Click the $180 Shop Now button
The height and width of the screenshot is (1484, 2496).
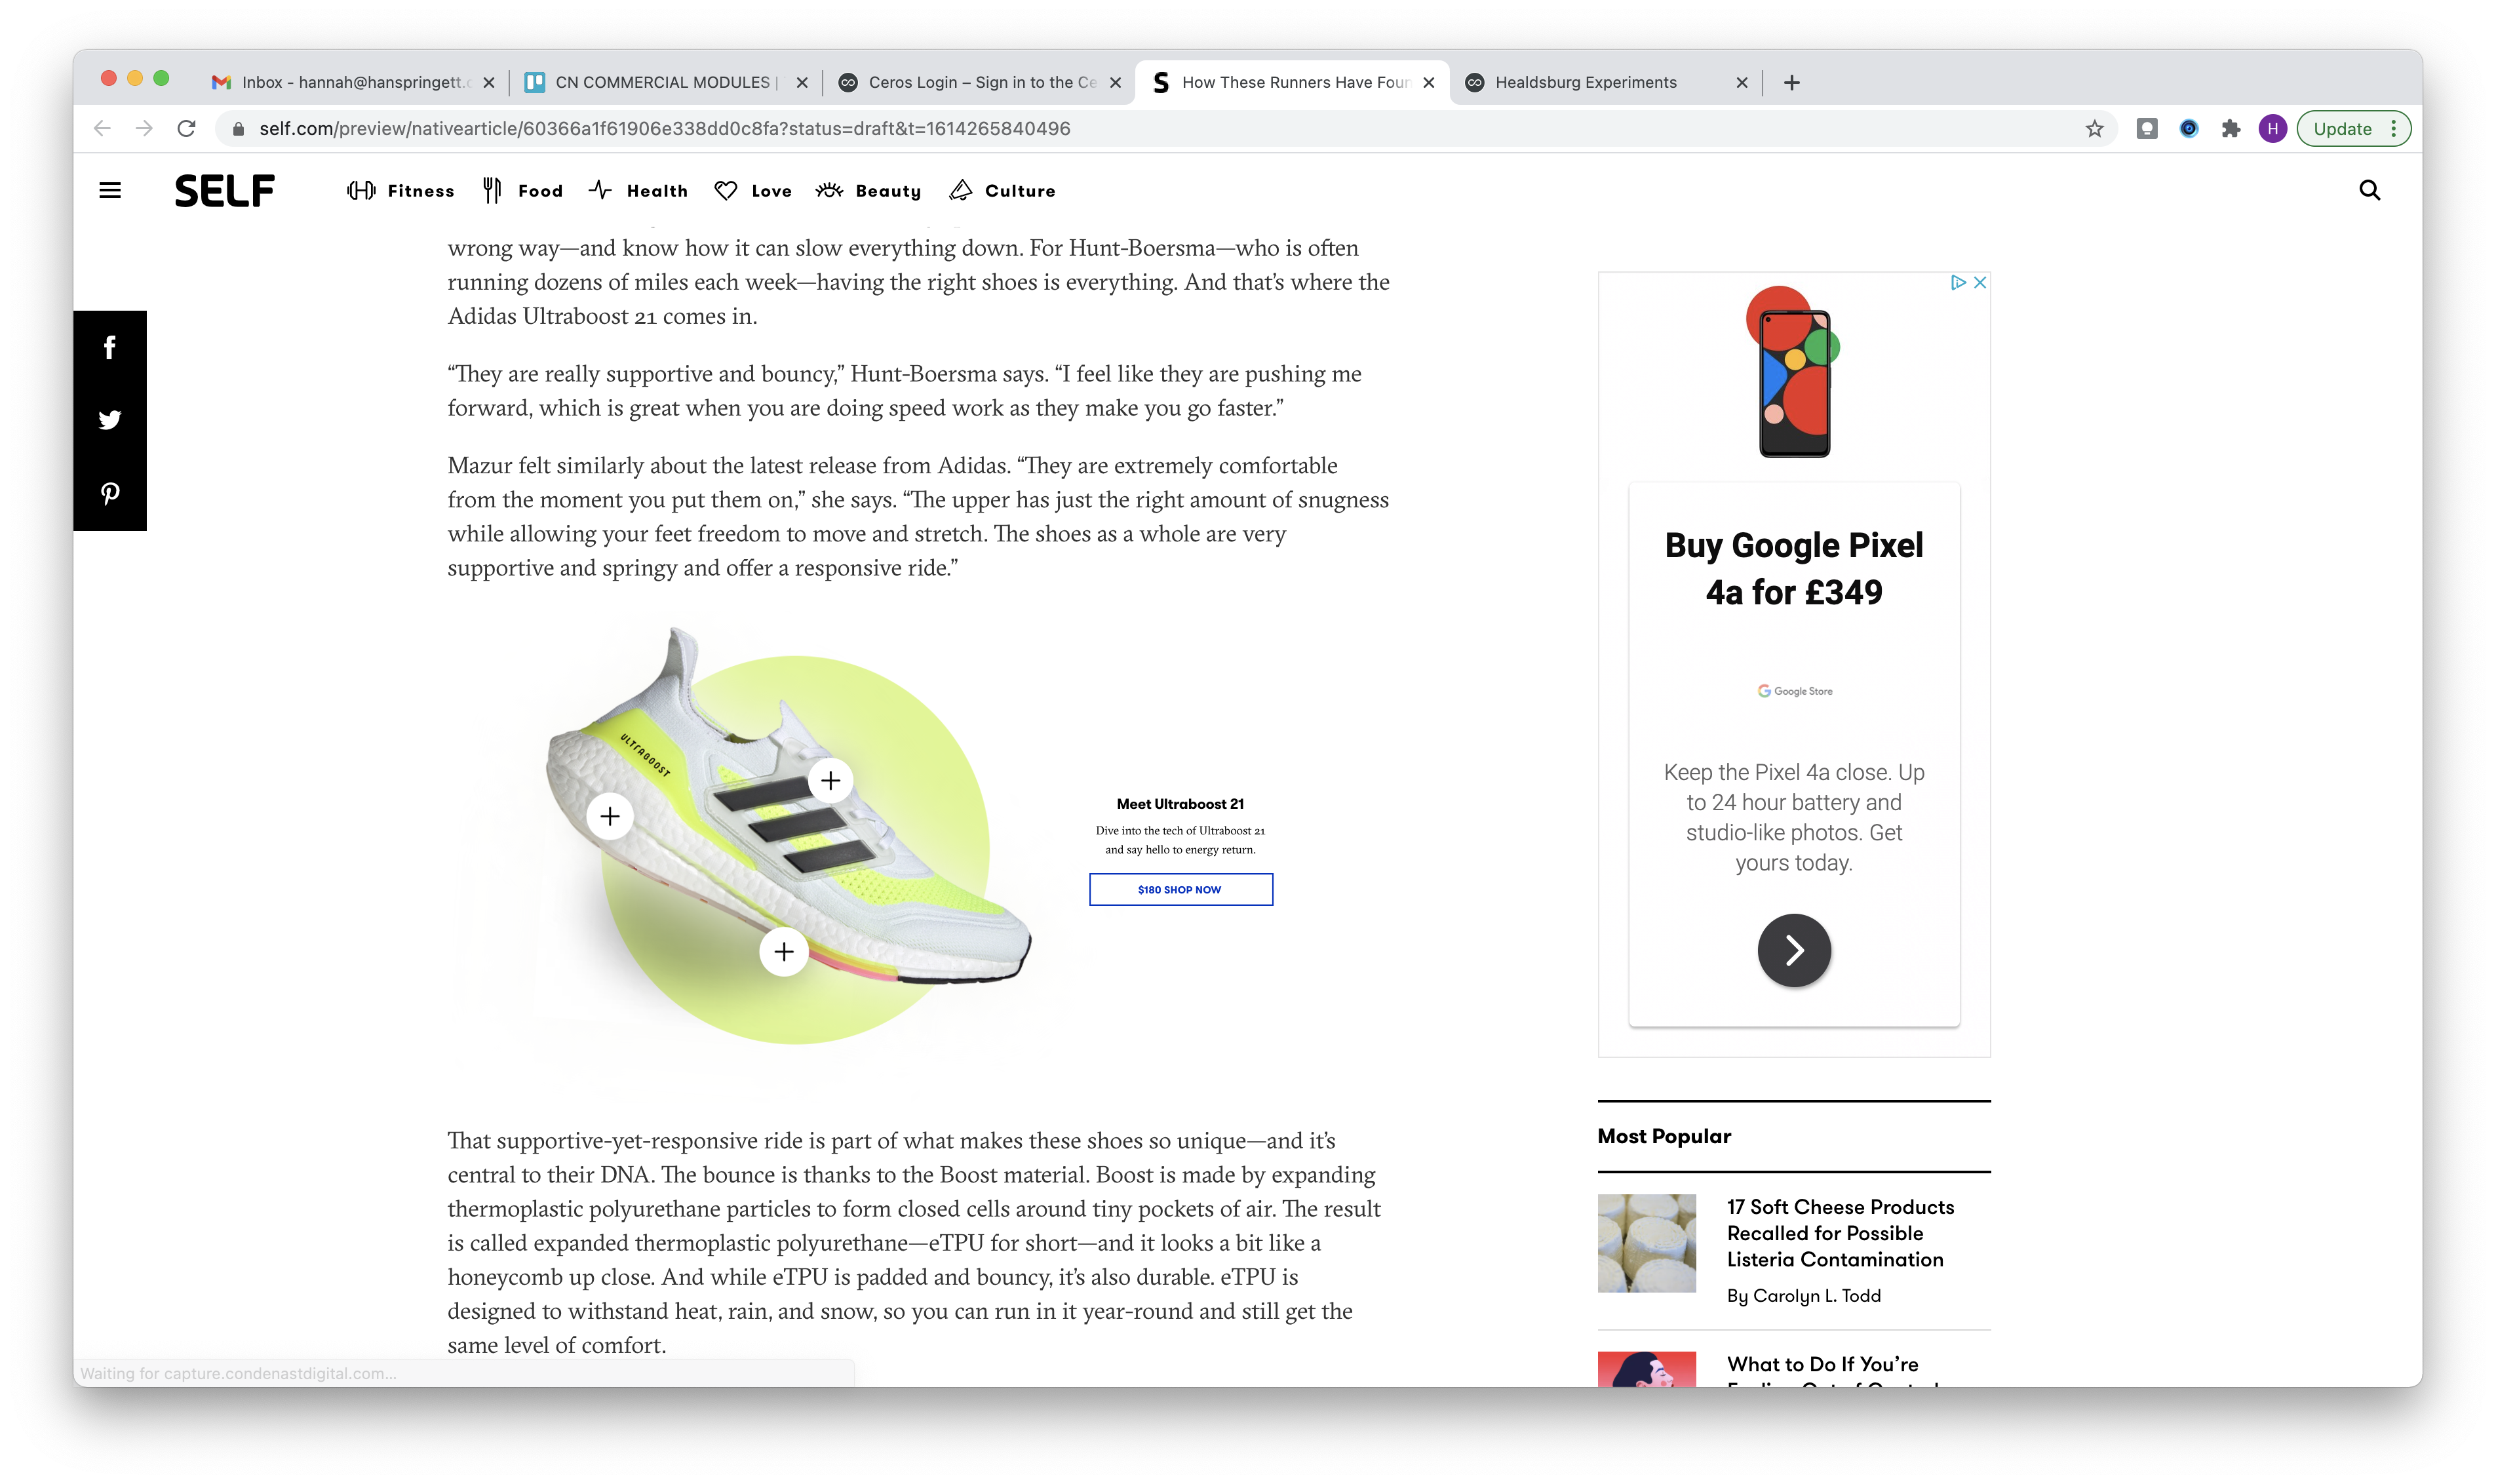click(x=1180, y=889)
